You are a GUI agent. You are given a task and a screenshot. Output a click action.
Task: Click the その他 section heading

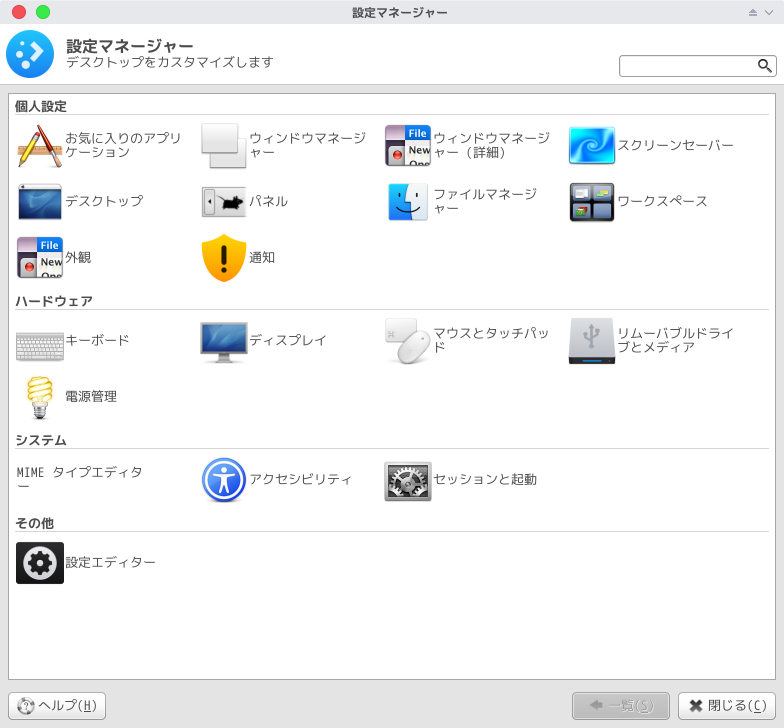click(34, 523)
